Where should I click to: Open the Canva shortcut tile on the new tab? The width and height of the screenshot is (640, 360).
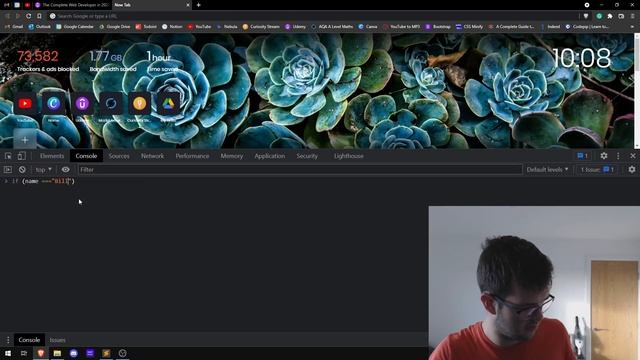coord(53,103)
